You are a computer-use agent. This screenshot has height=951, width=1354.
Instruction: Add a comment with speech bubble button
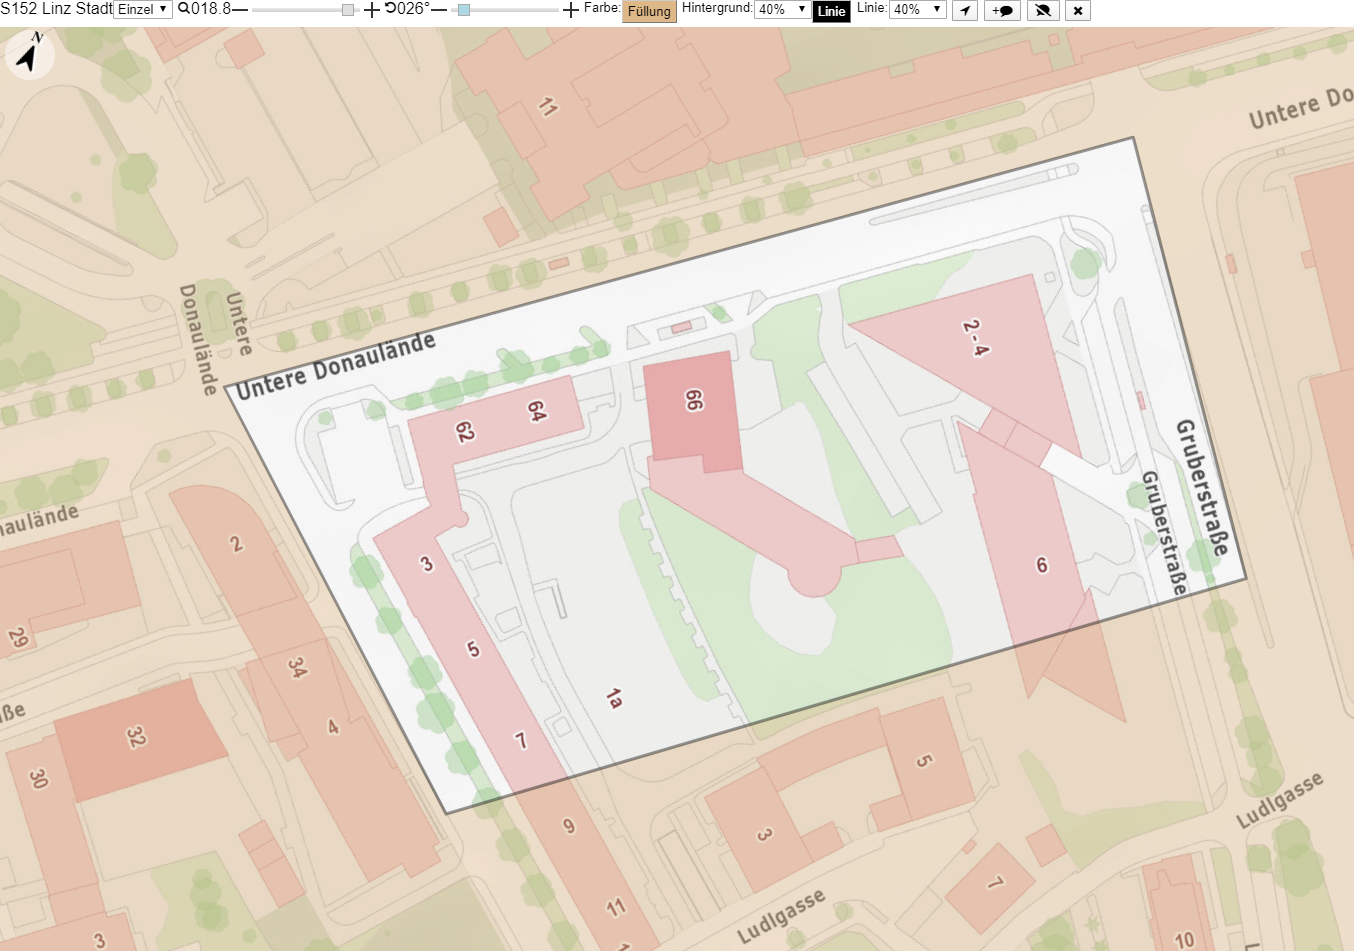tap(1003, 11)
